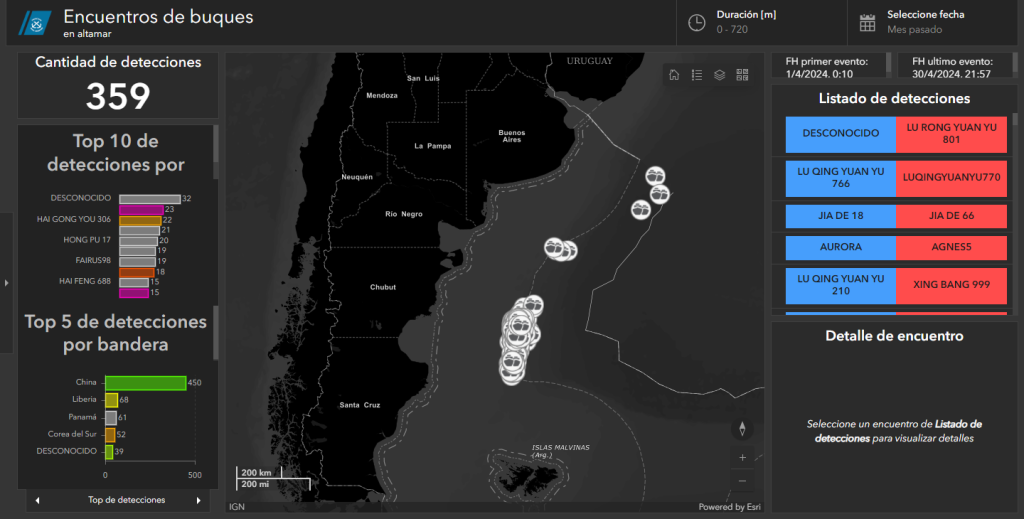Reset map orientation with compass icon

(x=742, y=429)
